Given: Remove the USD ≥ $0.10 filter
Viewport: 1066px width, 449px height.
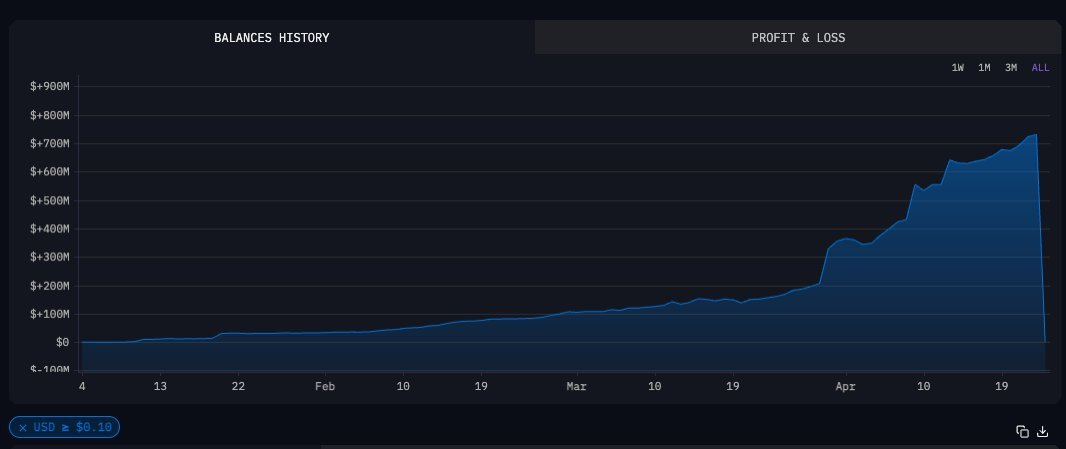Looking at the screenshot, I should pyautogui.click(x=23, y=427).
